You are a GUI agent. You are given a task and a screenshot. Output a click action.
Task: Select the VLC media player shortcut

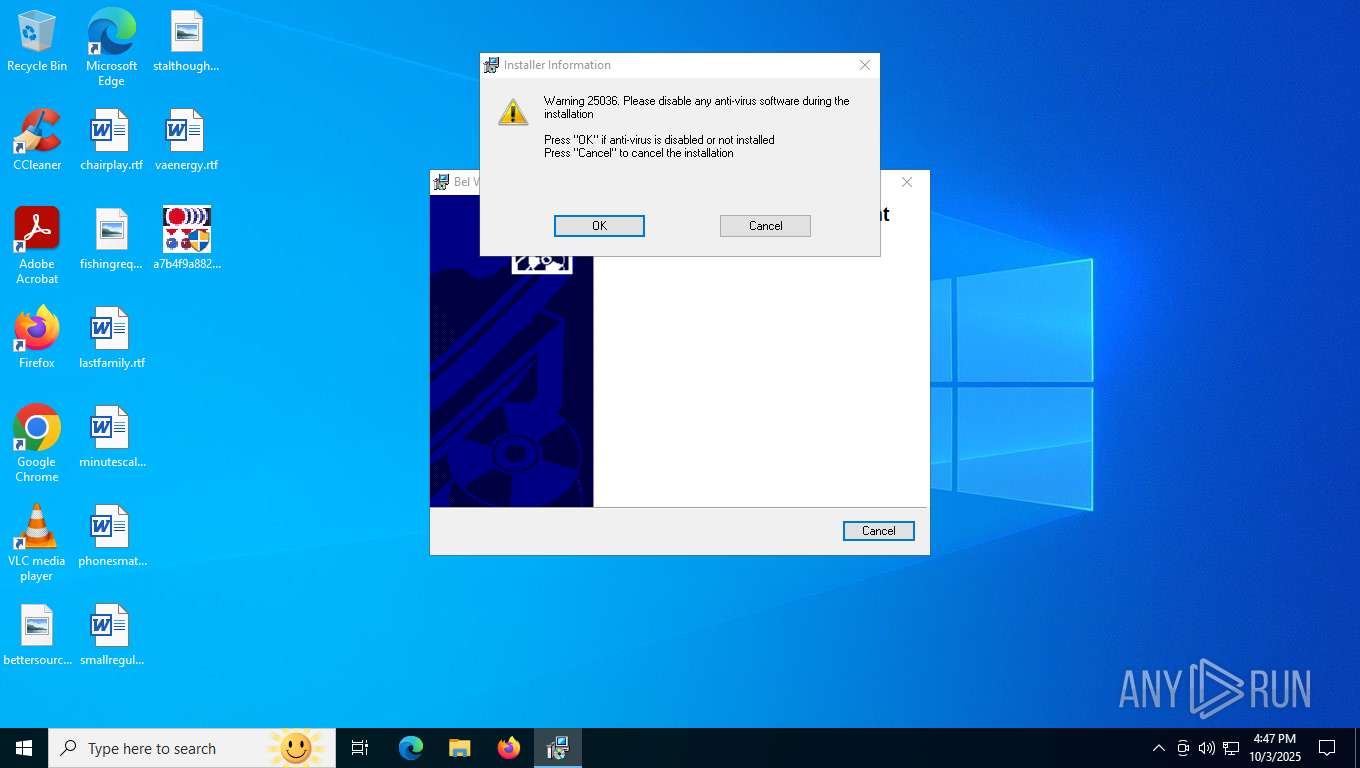coord(37,543)
